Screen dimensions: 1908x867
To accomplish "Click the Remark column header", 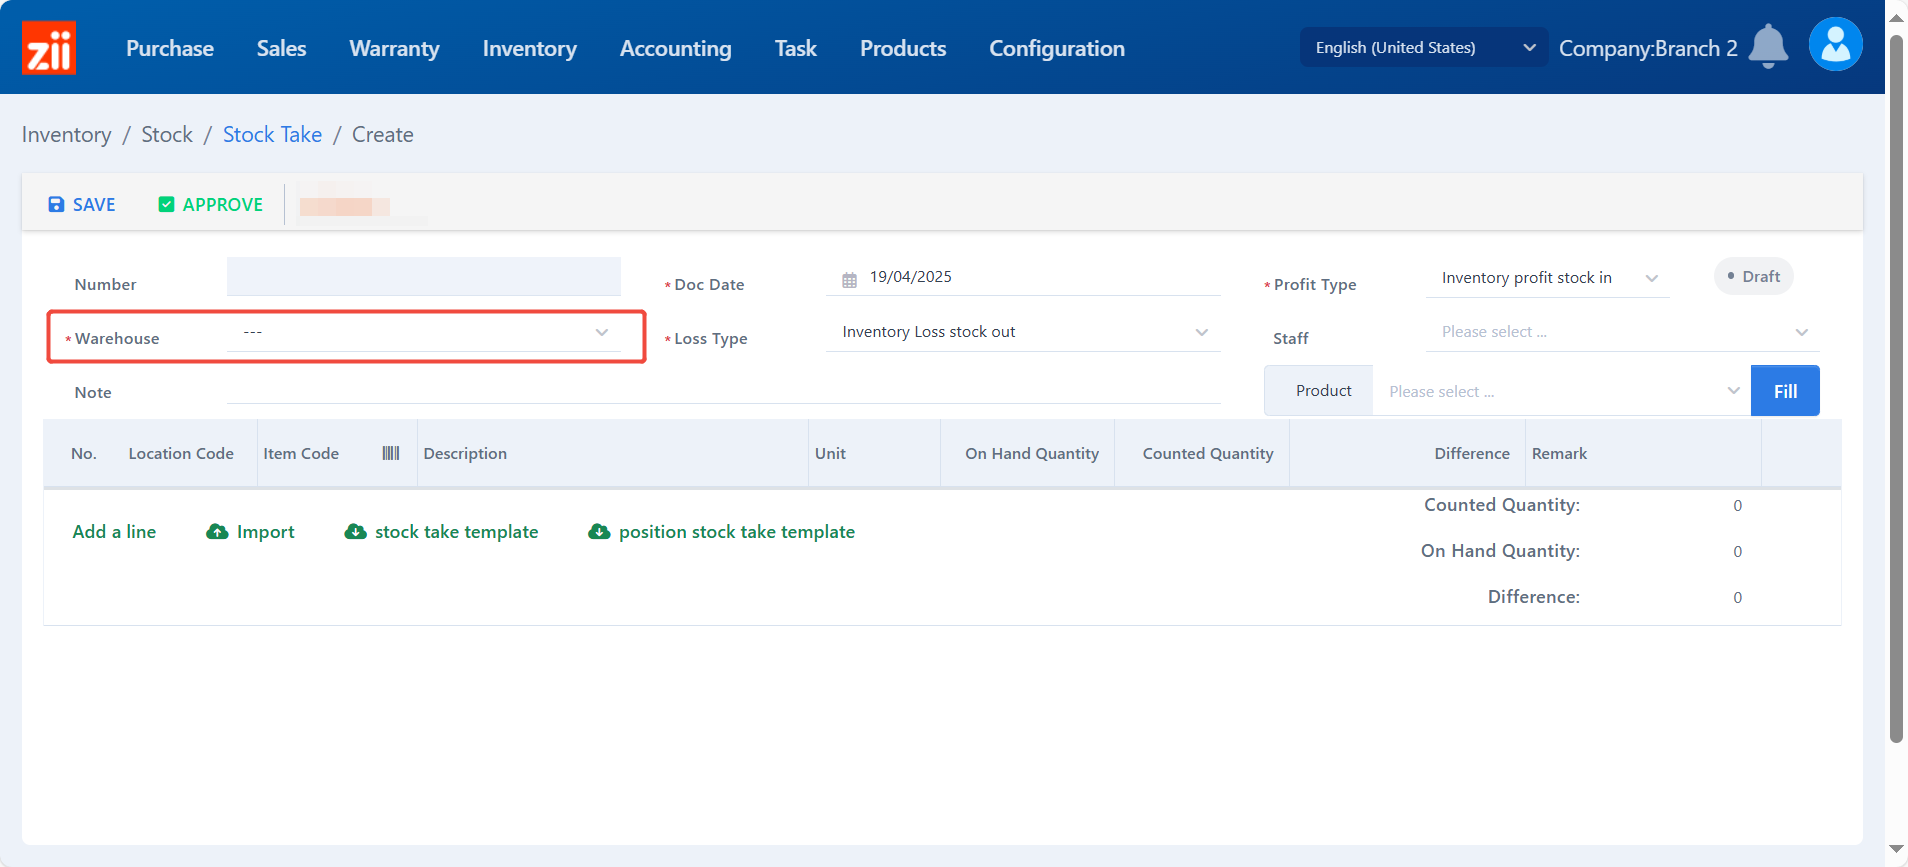I will tap(1559, 453).
